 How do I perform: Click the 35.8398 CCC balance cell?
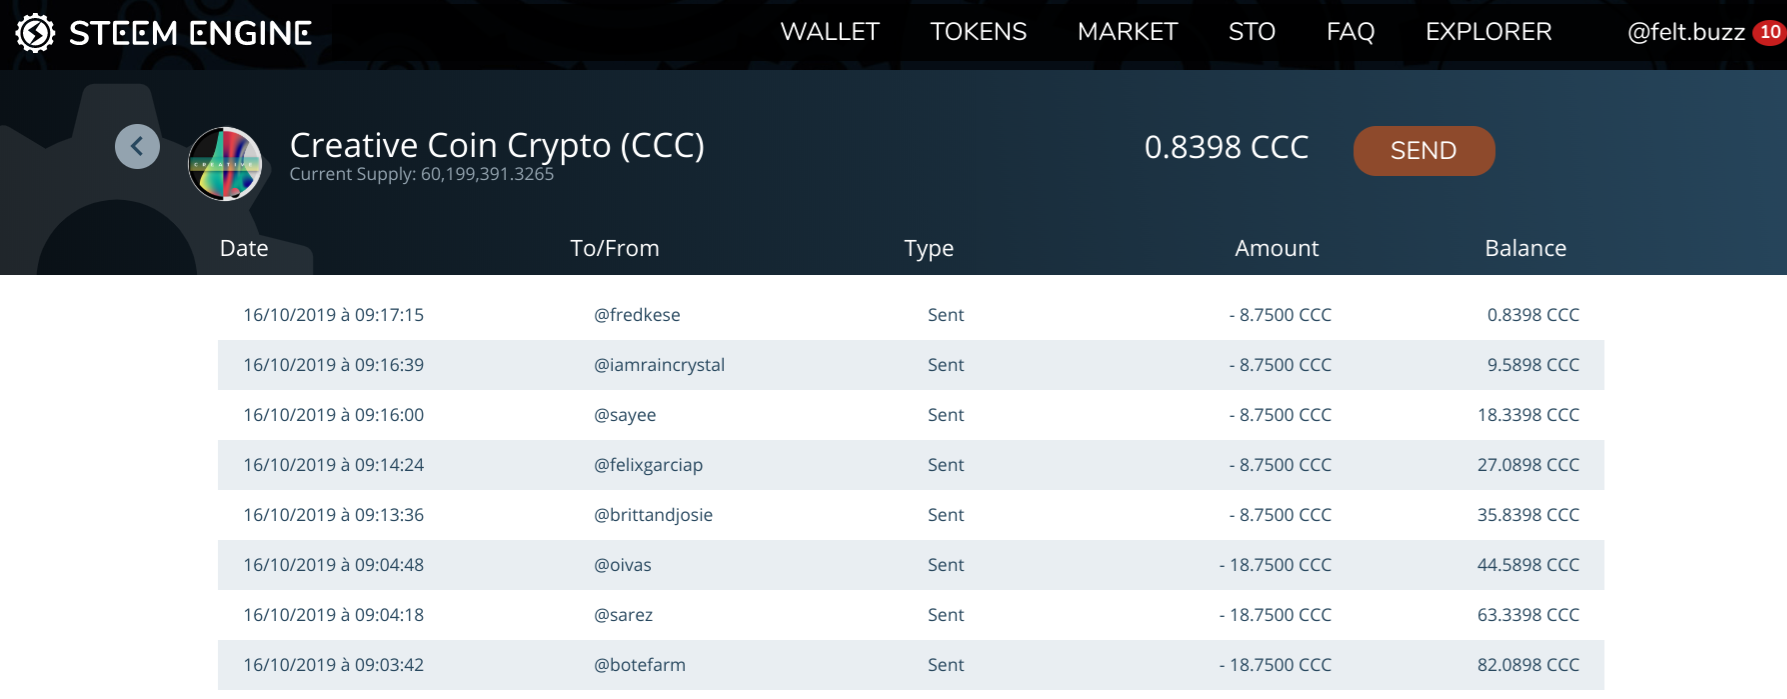(1528, 515)
